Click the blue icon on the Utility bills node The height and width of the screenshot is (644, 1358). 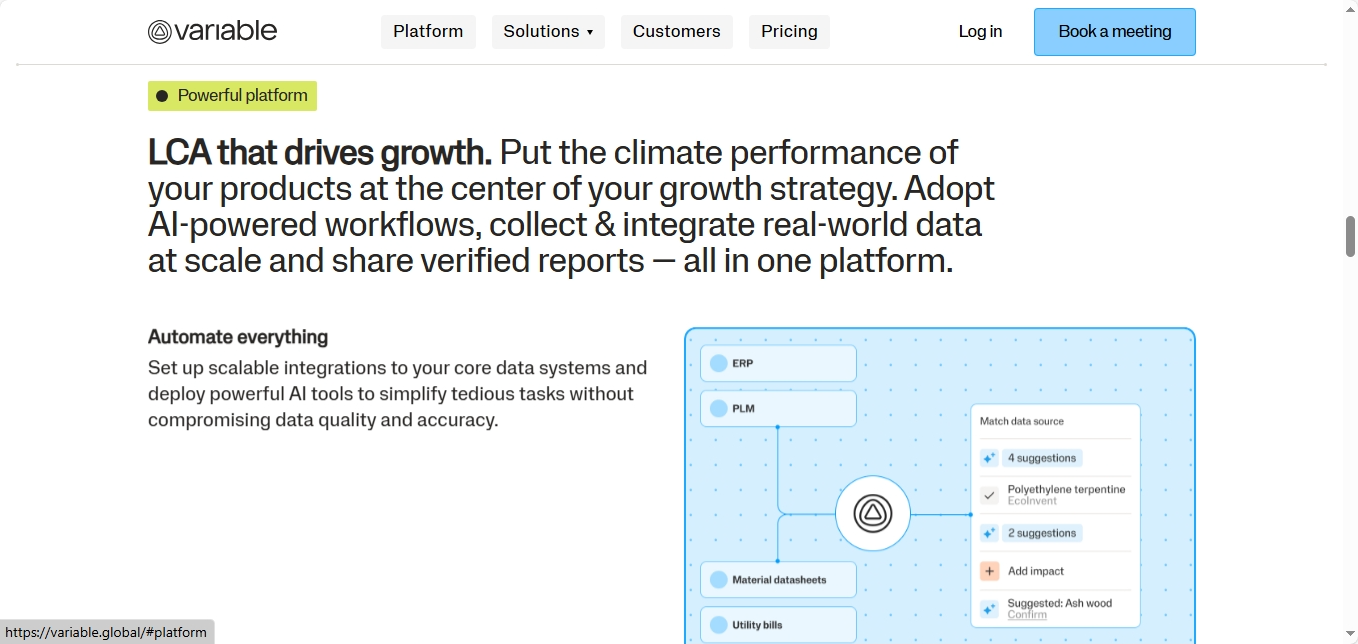(x=720, y=624)
